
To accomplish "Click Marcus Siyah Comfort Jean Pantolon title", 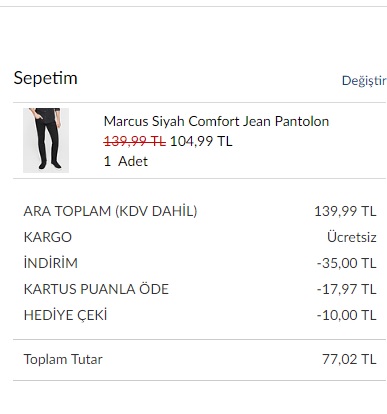I will (216, 121).
